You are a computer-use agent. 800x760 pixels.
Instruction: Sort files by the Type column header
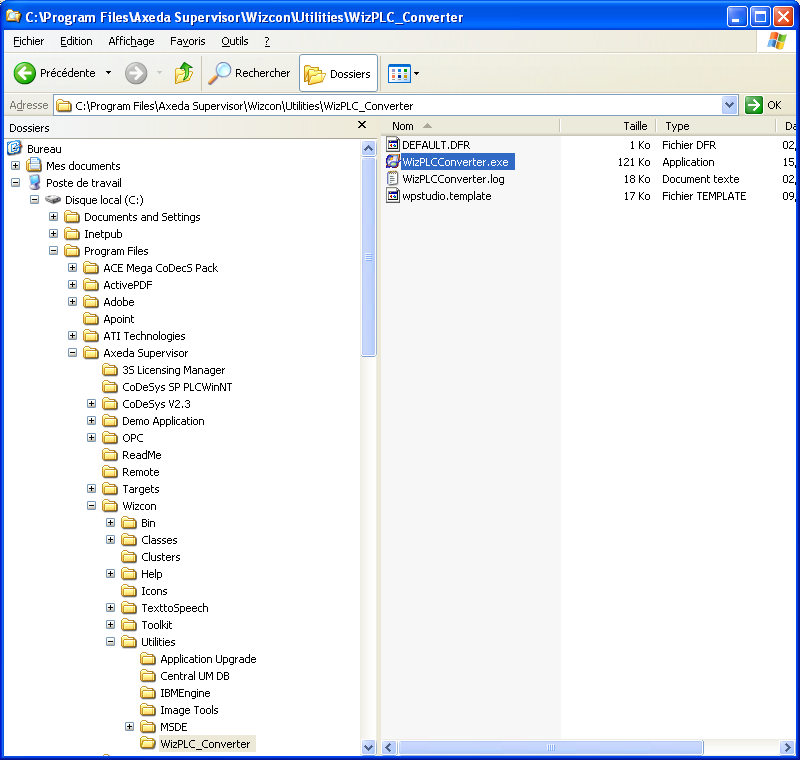pos(716,126)
